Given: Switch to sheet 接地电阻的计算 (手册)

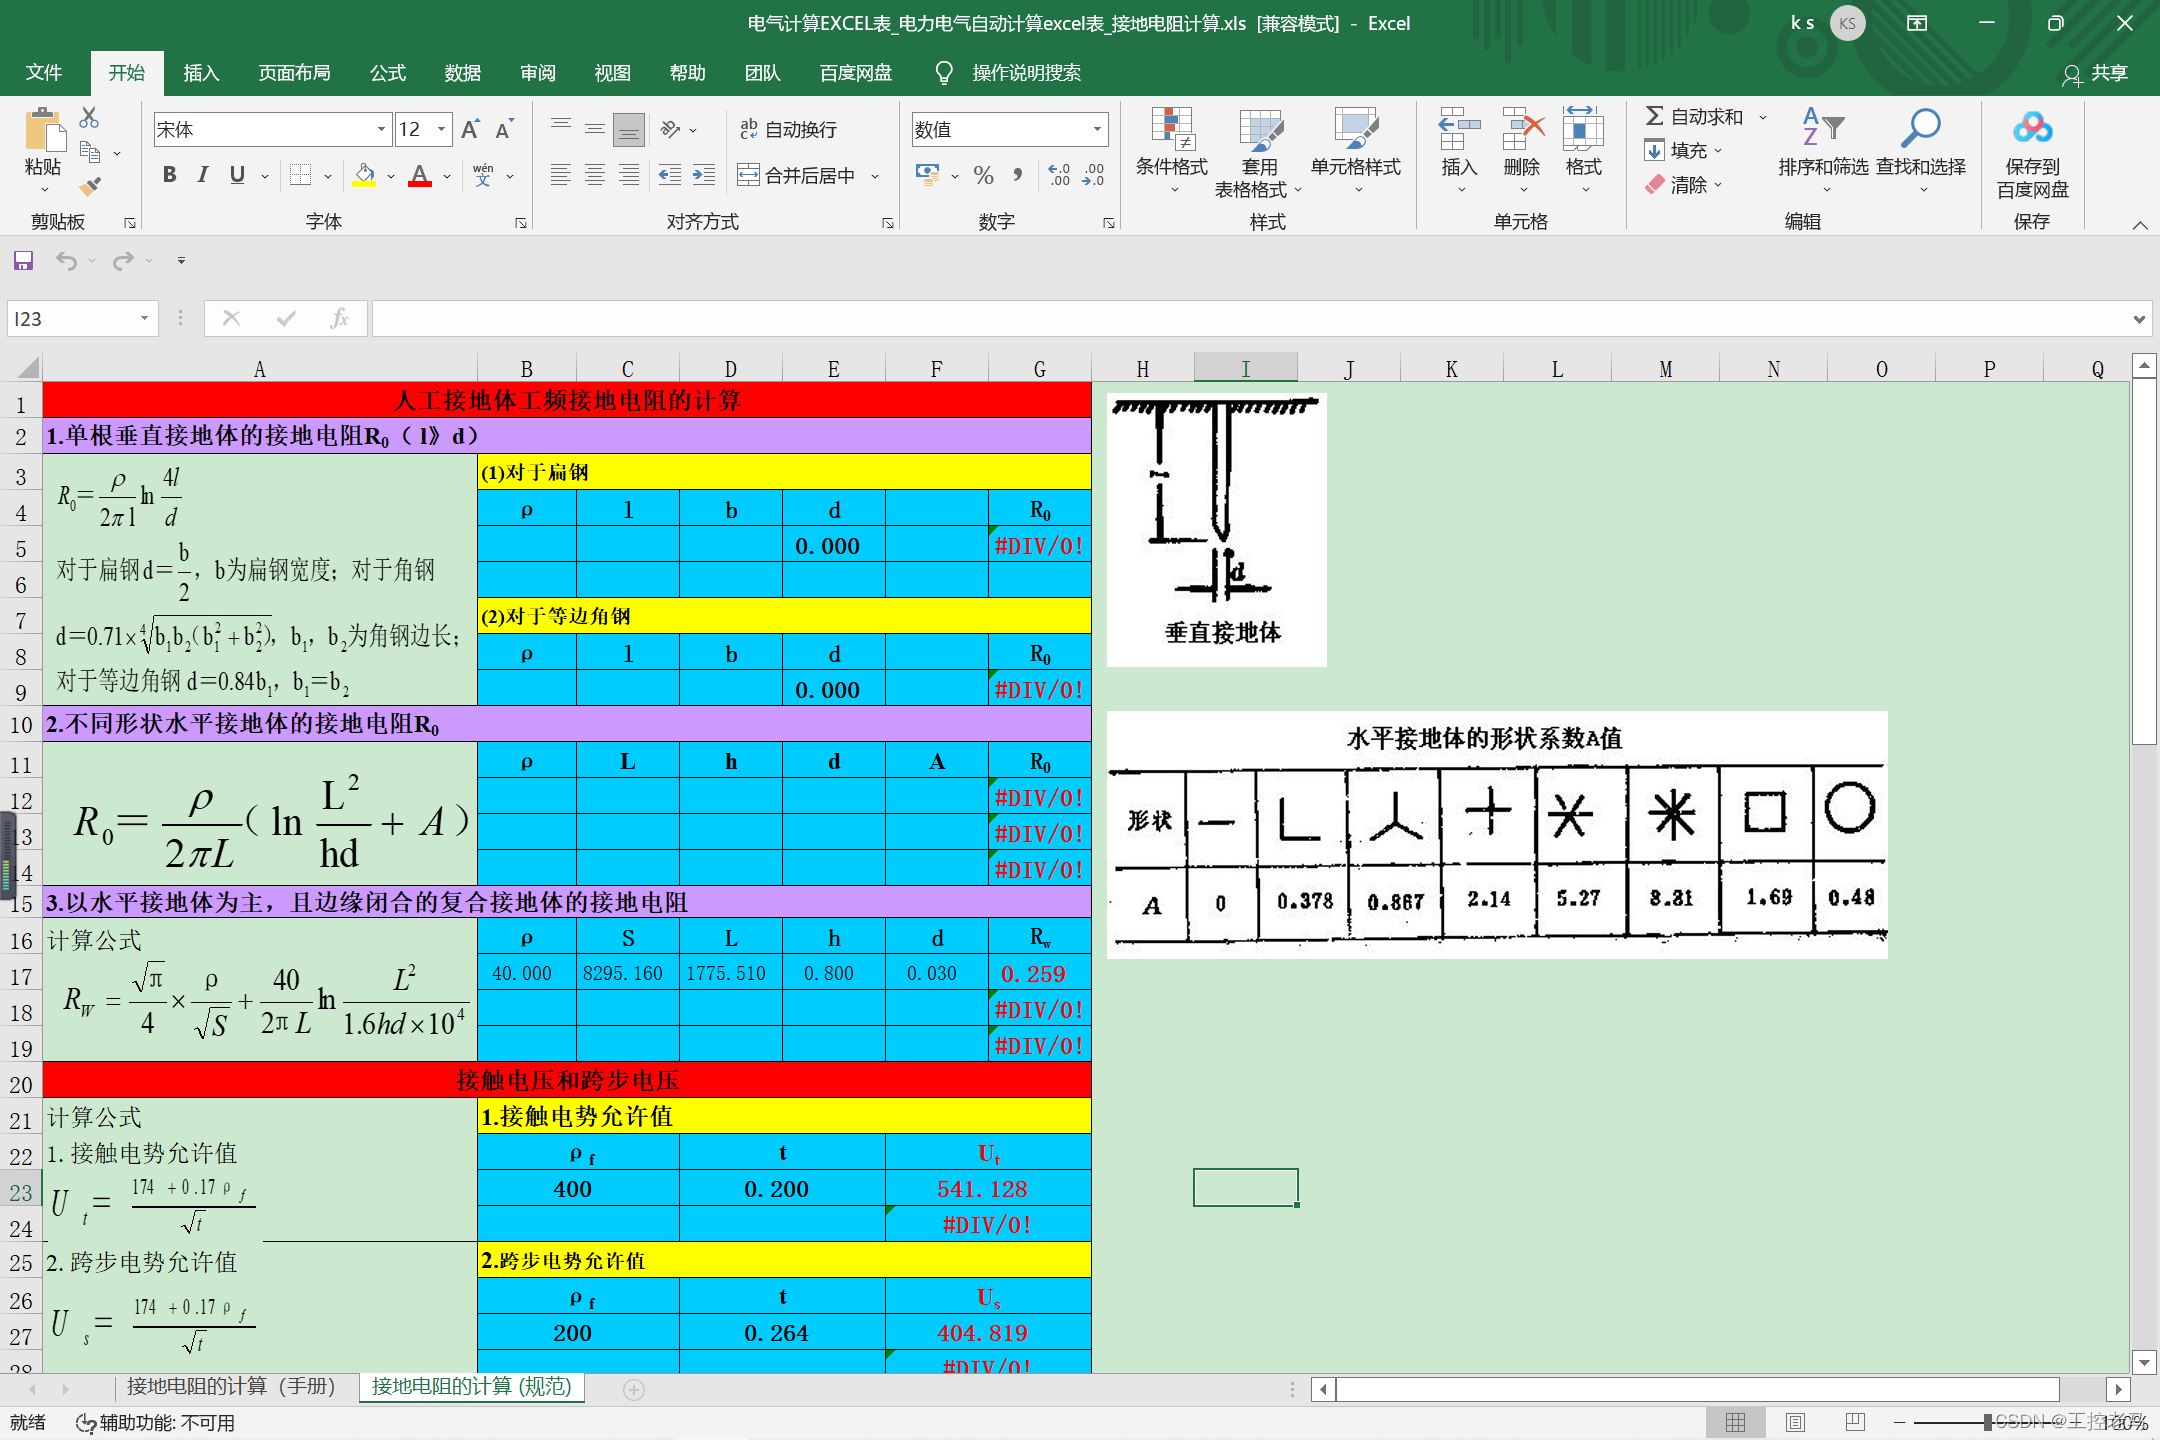Looking at the screenshot, I should tap(230, 1386).
